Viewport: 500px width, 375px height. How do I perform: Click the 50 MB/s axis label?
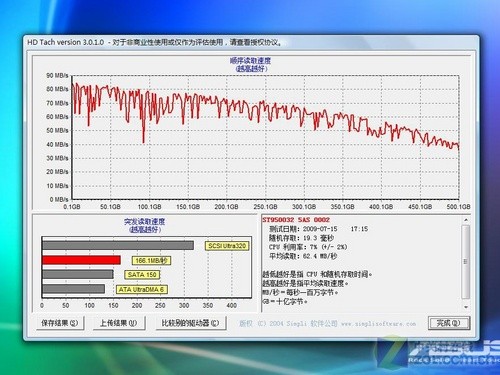[57, 130]
